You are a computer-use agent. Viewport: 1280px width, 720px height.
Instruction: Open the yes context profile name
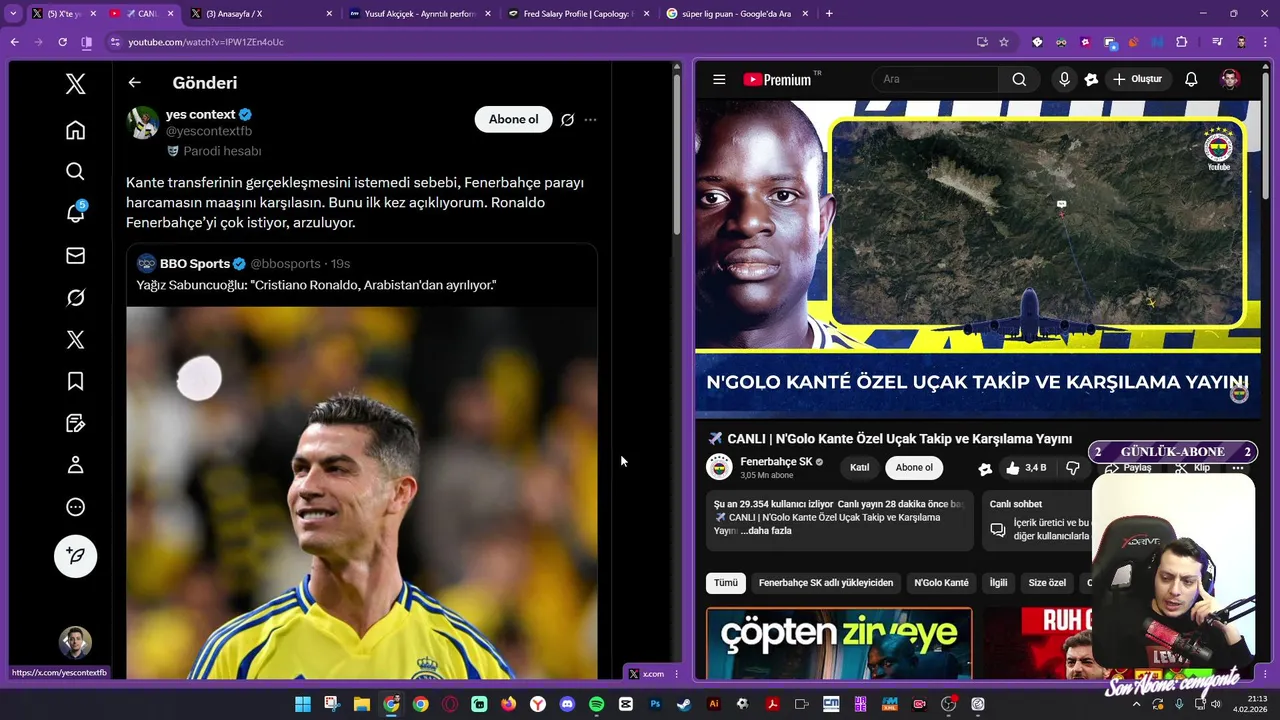coord(200,114)
